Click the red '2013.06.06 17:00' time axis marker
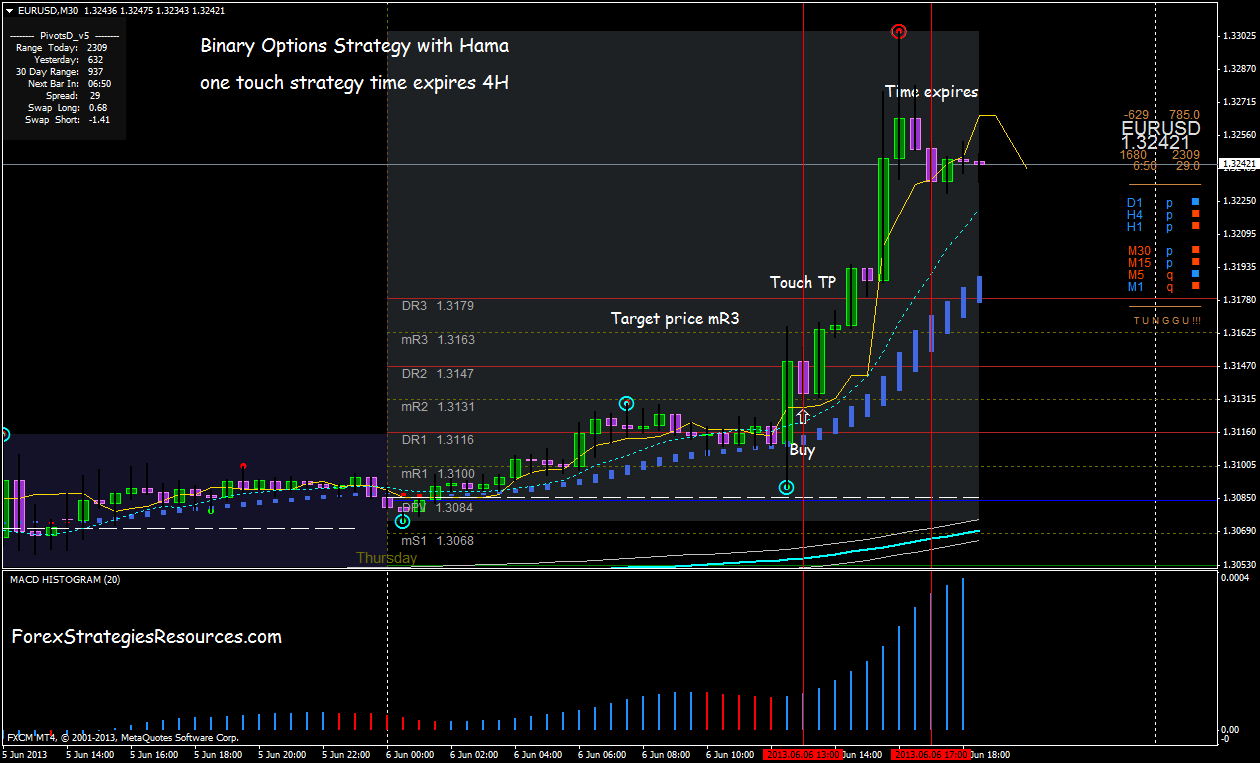Image resolution: width=1260 pixels, height=763 pixels. [x=931, y=753]
